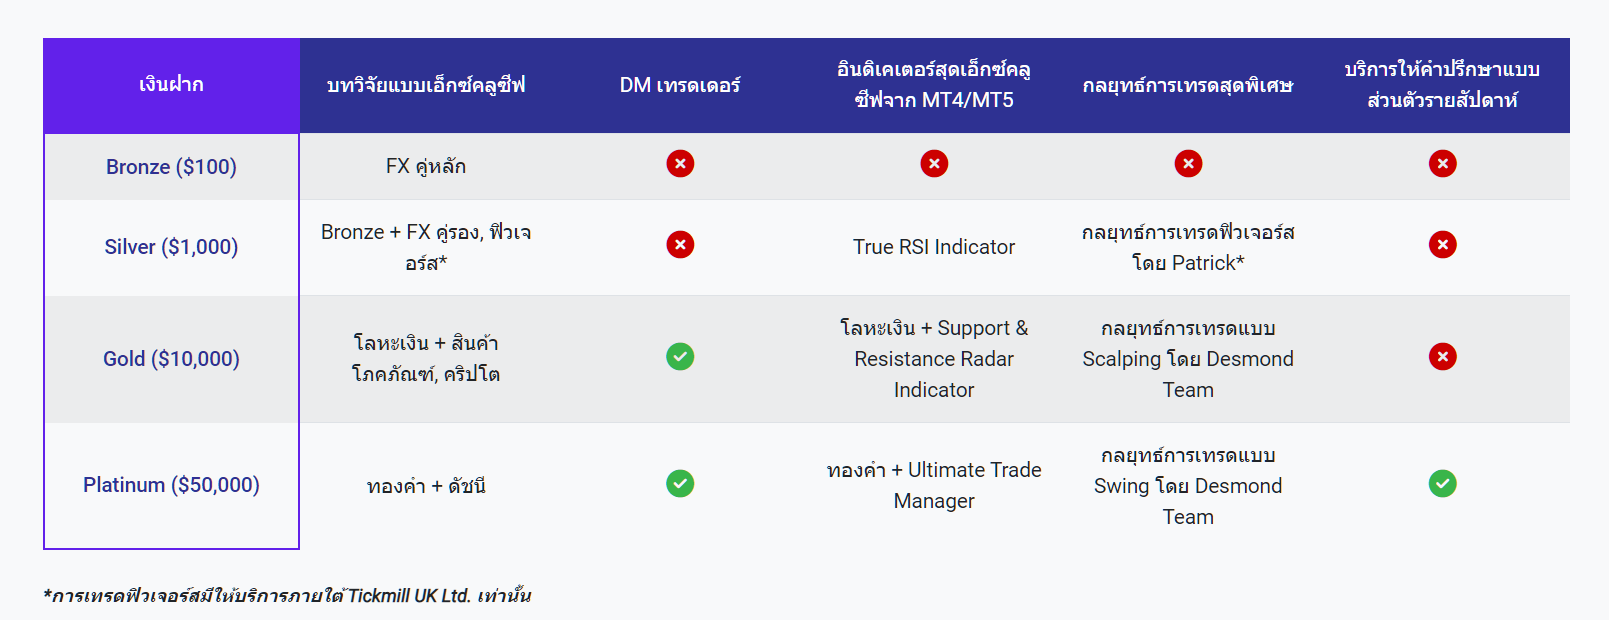Click the Support & Resistance Radar Indicator cell
Image resolution: width=1609 pixels, height=620 pixels.
click(x=934, y=359)
